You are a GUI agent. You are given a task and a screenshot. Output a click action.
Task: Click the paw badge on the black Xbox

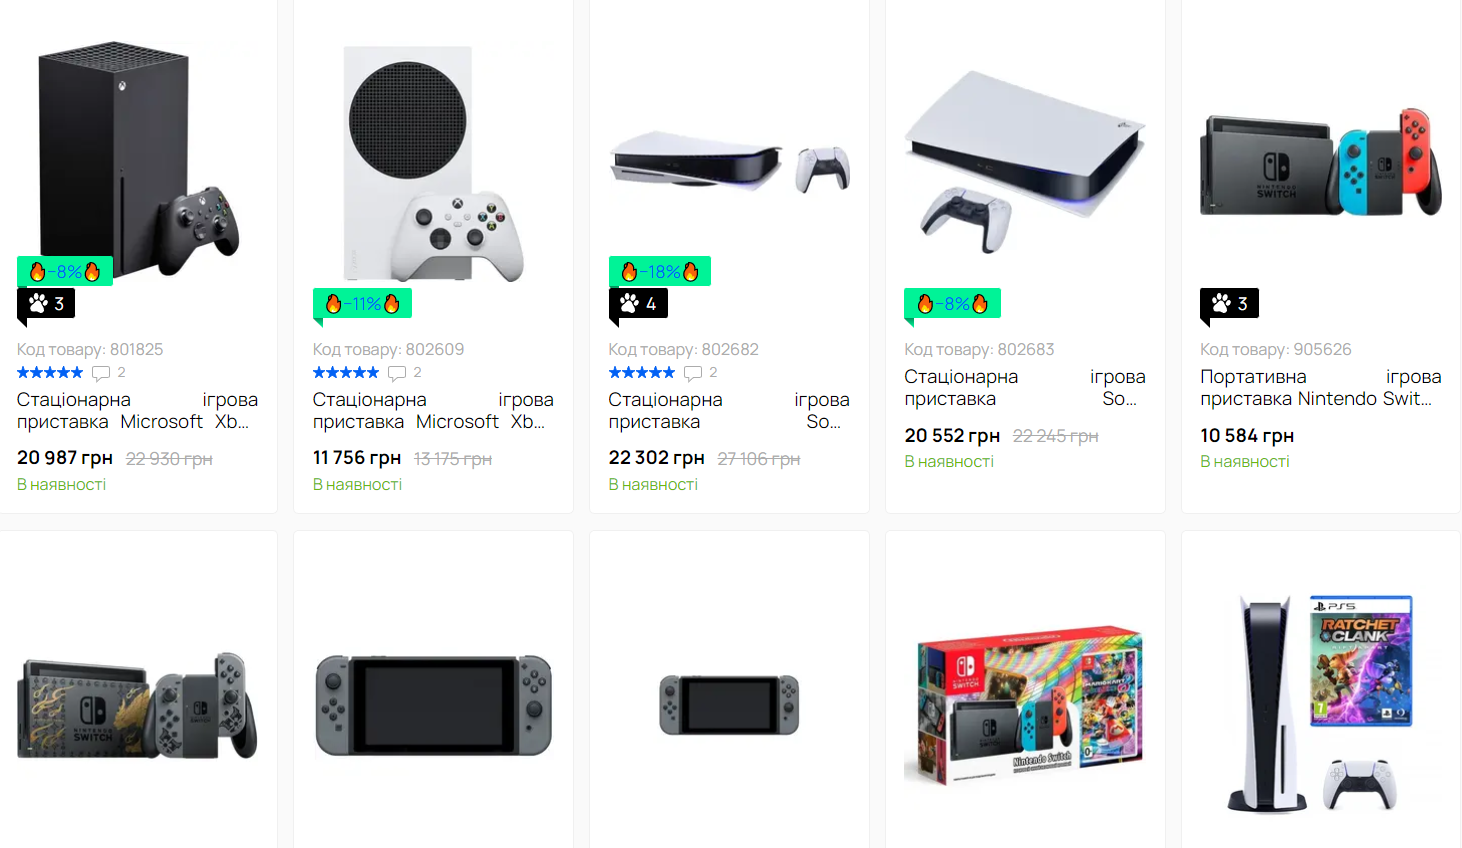tap(47, 303)
